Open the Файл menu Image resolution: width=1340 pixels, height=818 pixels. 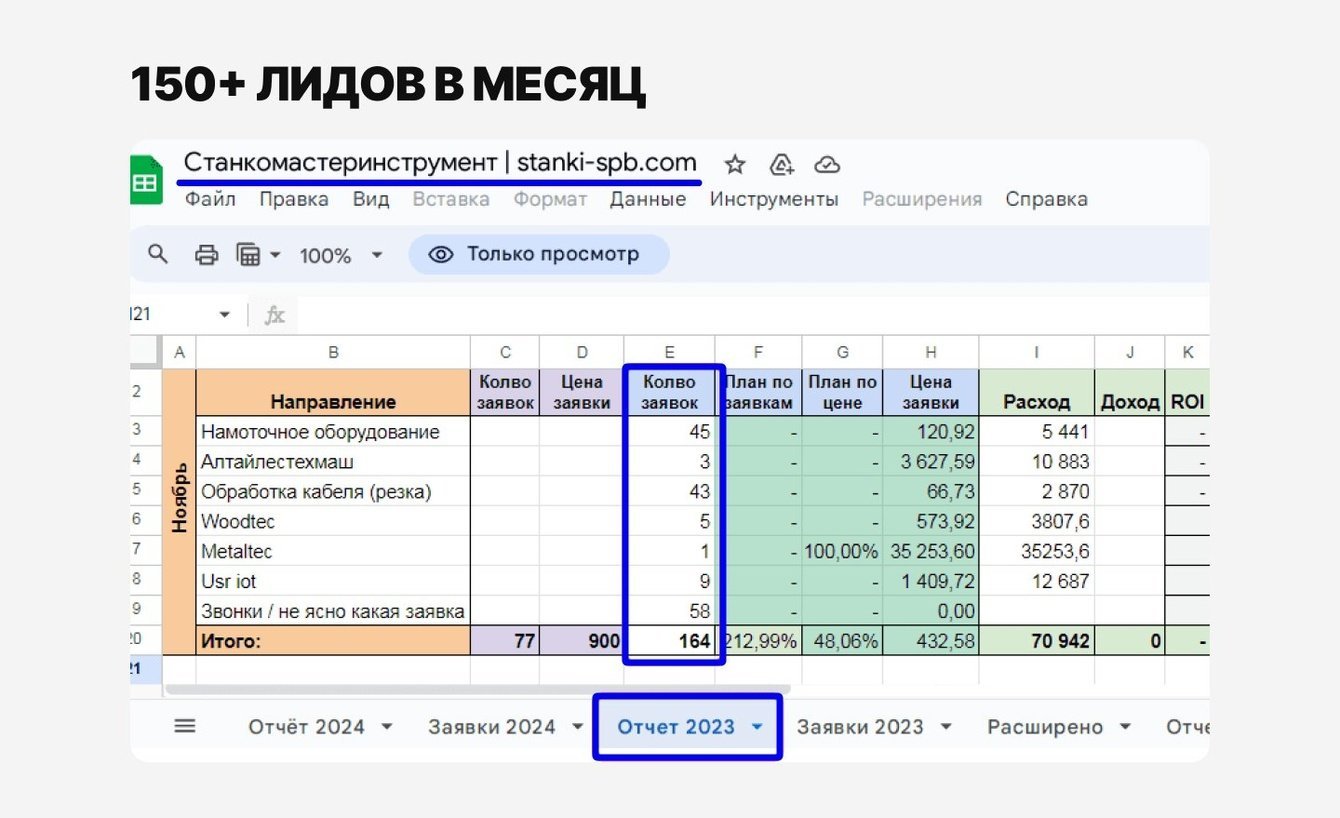[210, 199]
